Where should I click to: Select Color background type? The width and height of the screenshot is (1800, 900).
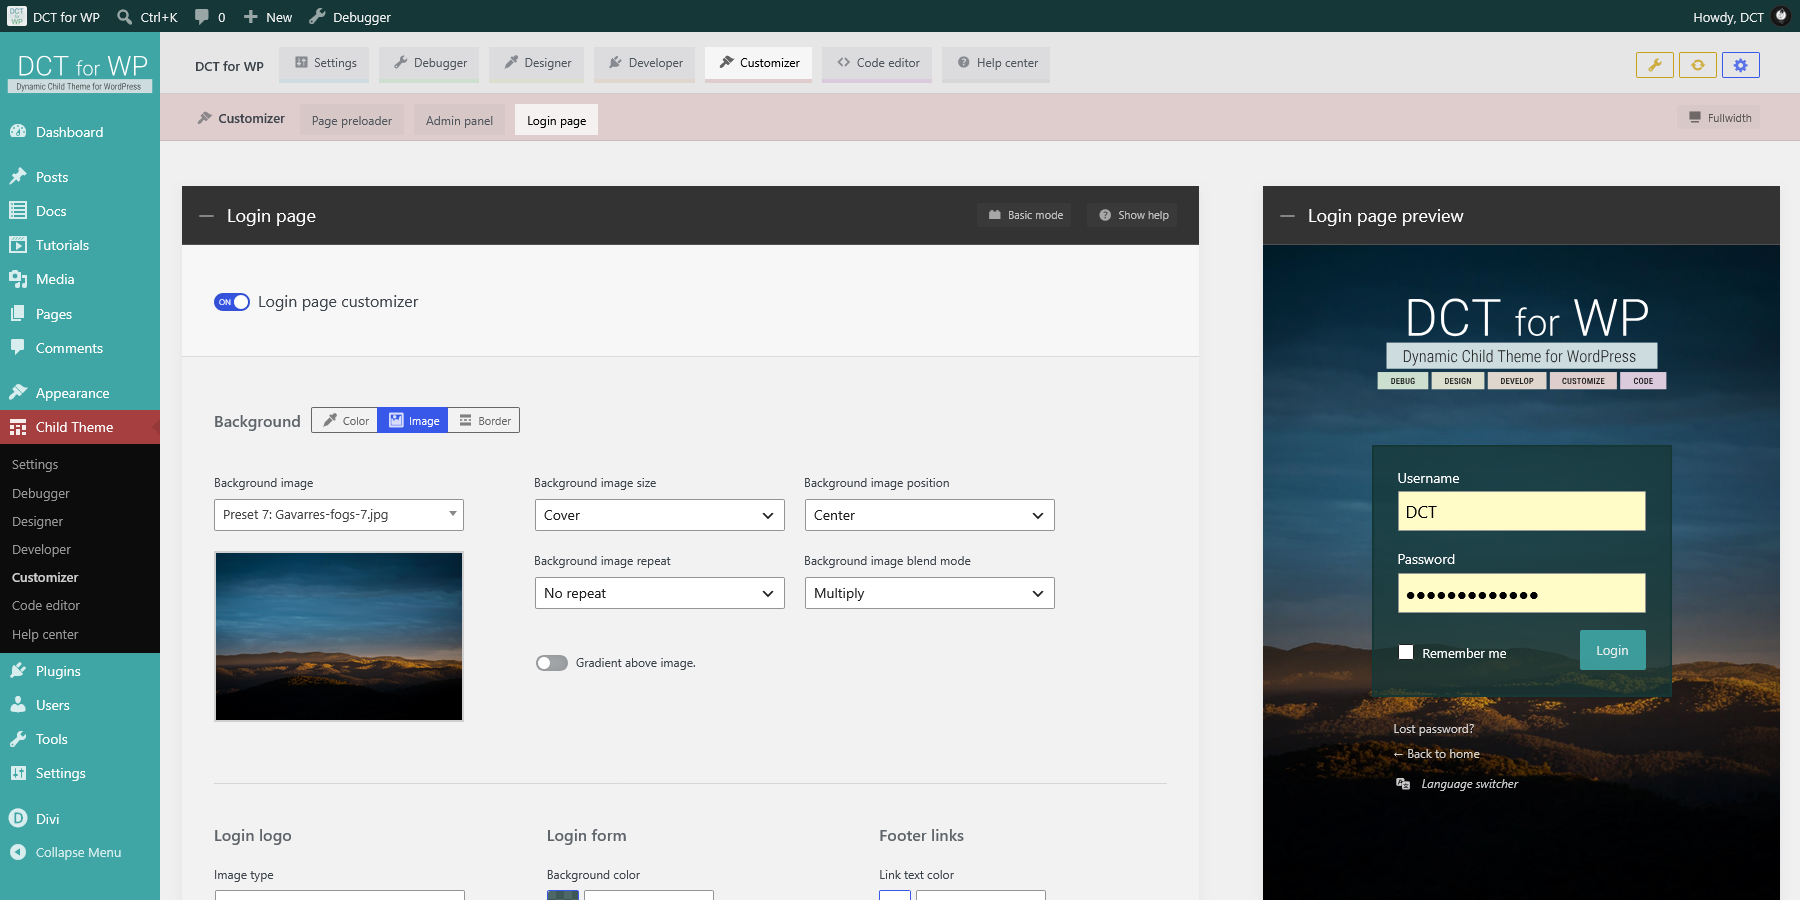pos(345,421)
